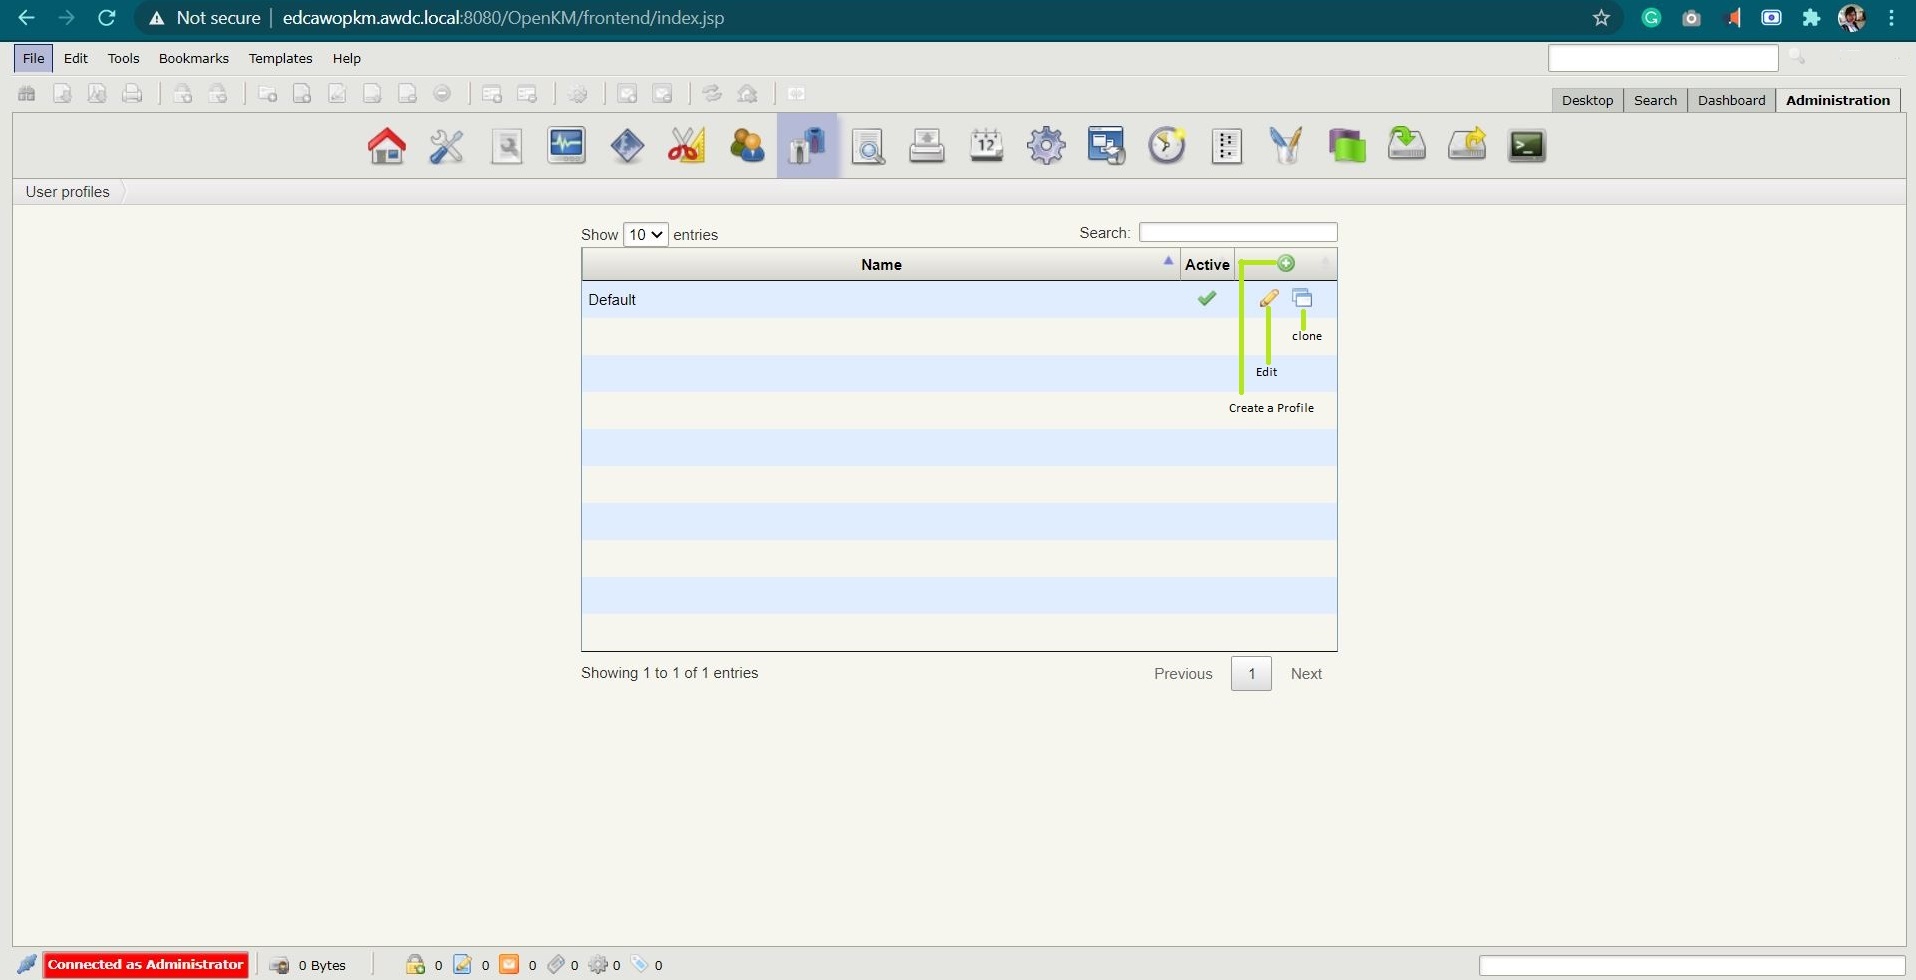1916x980 pixels.
Task: Open the export drive icon with yellow arrow
Action: [1467, 145]
